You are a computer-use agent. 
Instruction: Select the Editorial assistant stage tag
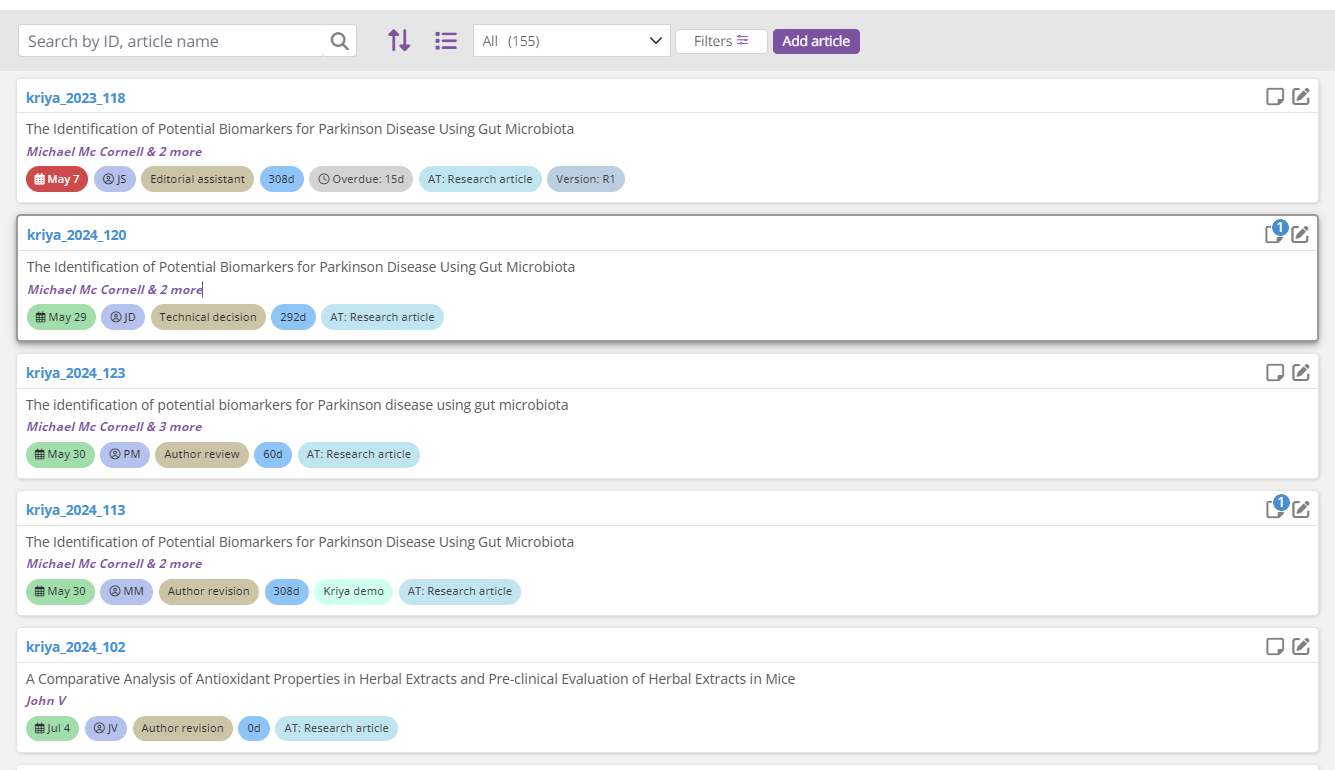pyautogui.click(x=198, y=179)
